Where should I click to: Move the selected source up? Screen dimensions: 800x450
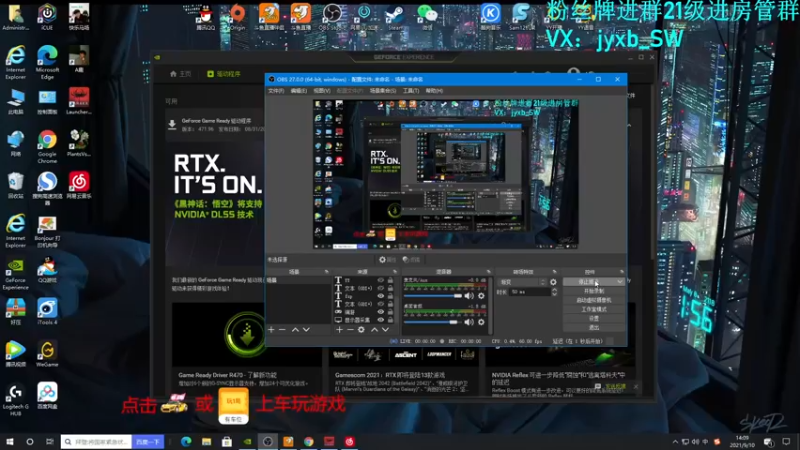(374, 330)
